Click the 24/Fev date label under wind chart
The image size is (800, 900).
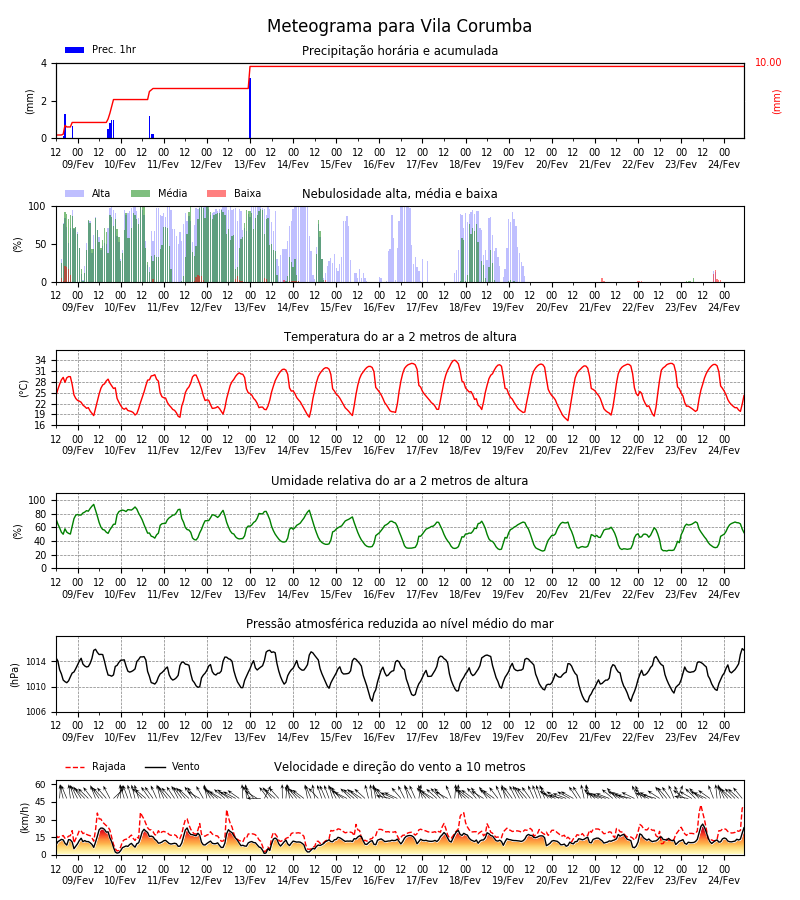click(724, 880)
